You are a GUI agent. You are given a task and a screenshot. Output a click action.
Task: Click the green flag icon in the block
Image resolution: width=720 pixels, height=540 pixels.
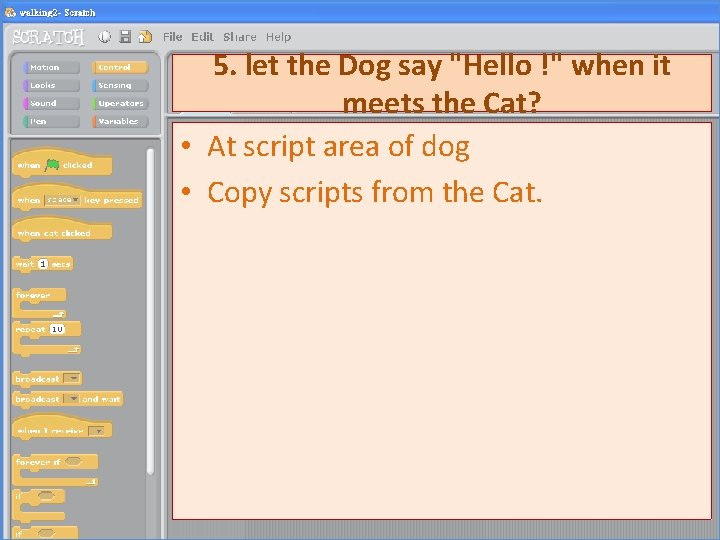[x=52, y=165]
